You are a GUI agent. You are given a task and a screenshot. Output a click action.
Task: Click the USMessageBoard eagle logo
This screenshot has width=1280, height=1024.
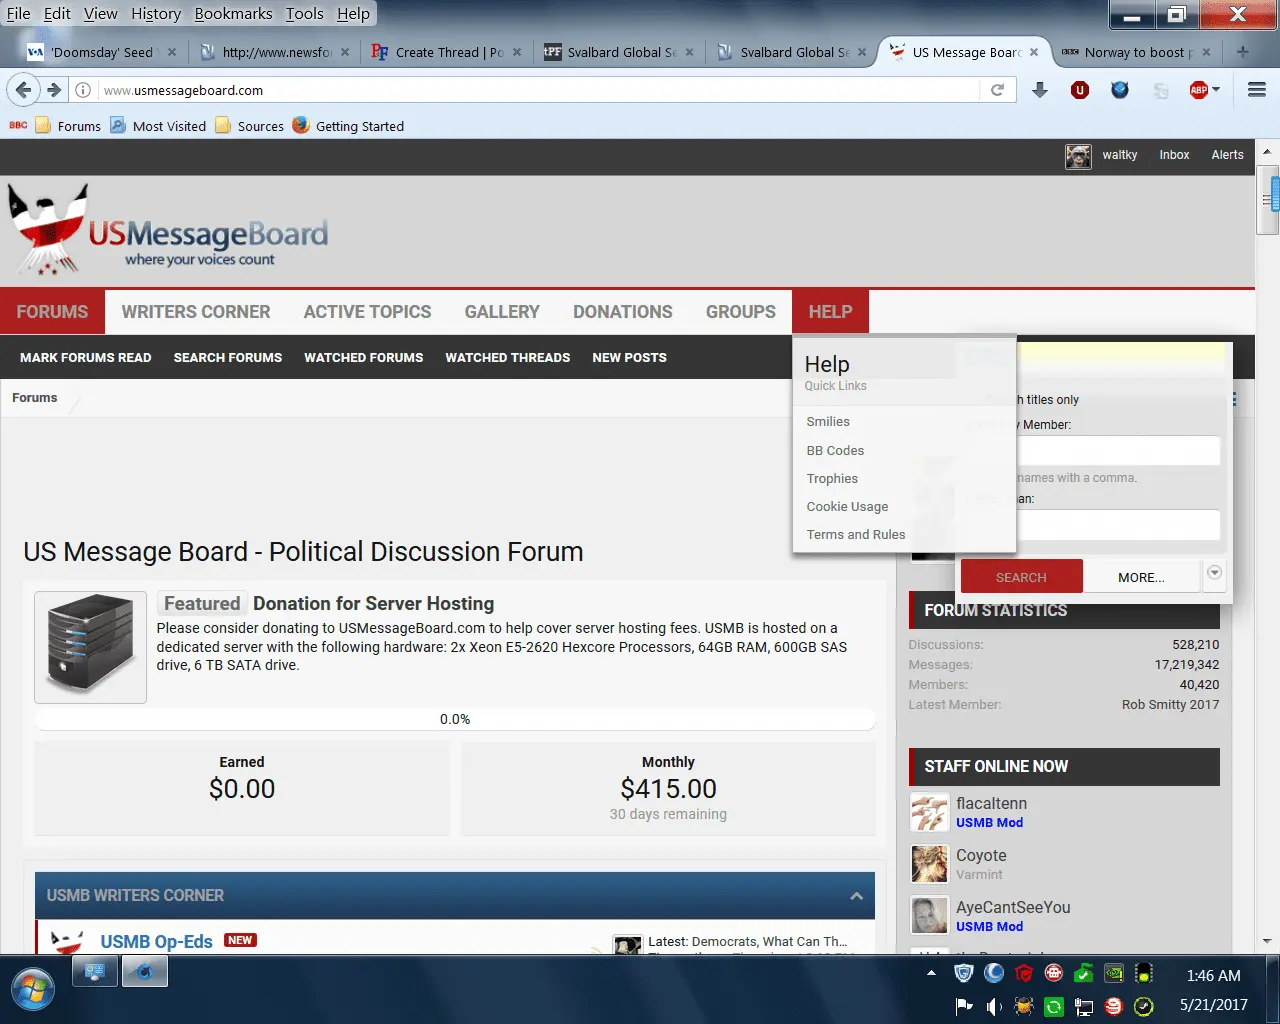(x=48, y=230)
